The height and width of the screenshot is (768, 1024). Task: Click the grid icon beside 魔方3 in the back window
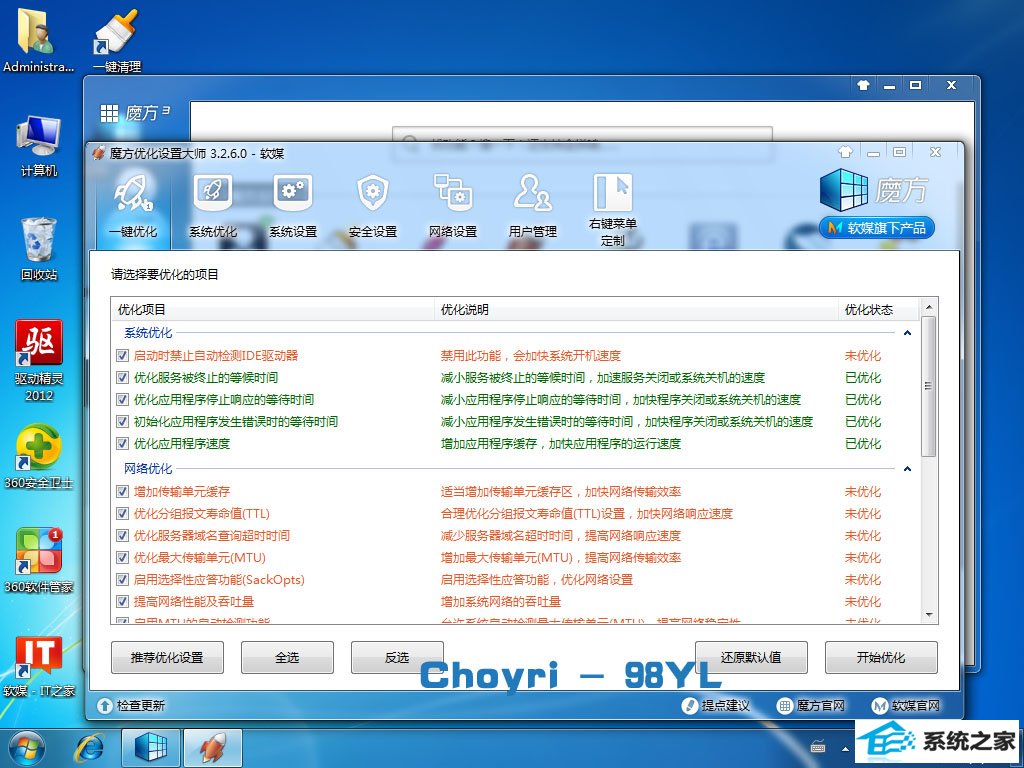coord(109,114)
